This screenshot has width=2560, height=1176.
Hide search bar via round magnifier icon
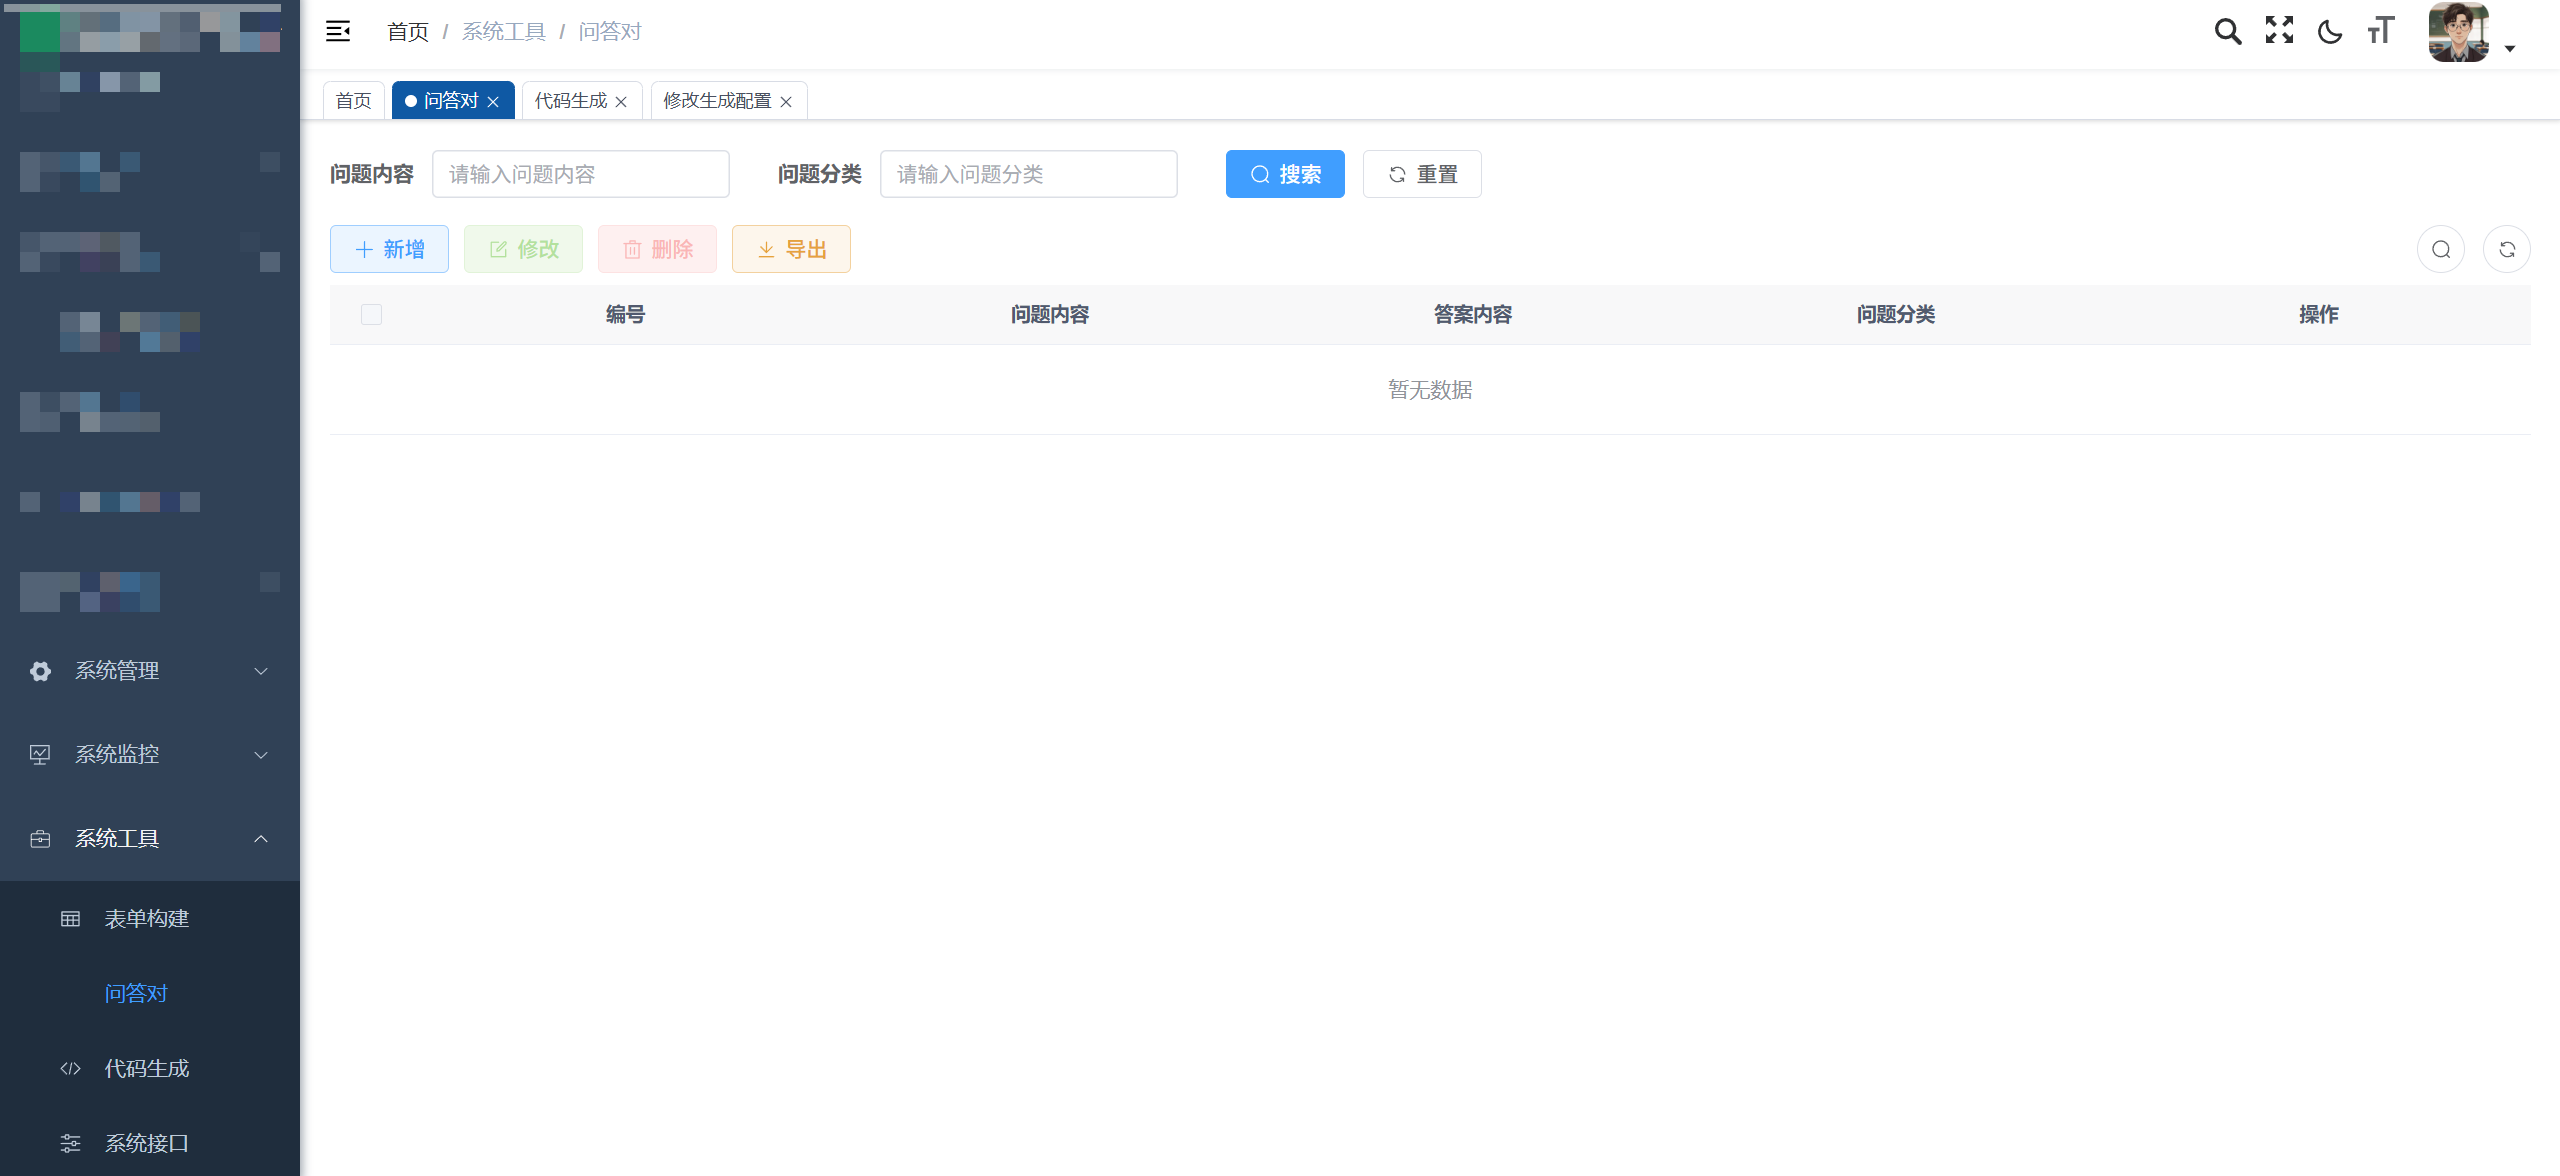coord(2440,250)
